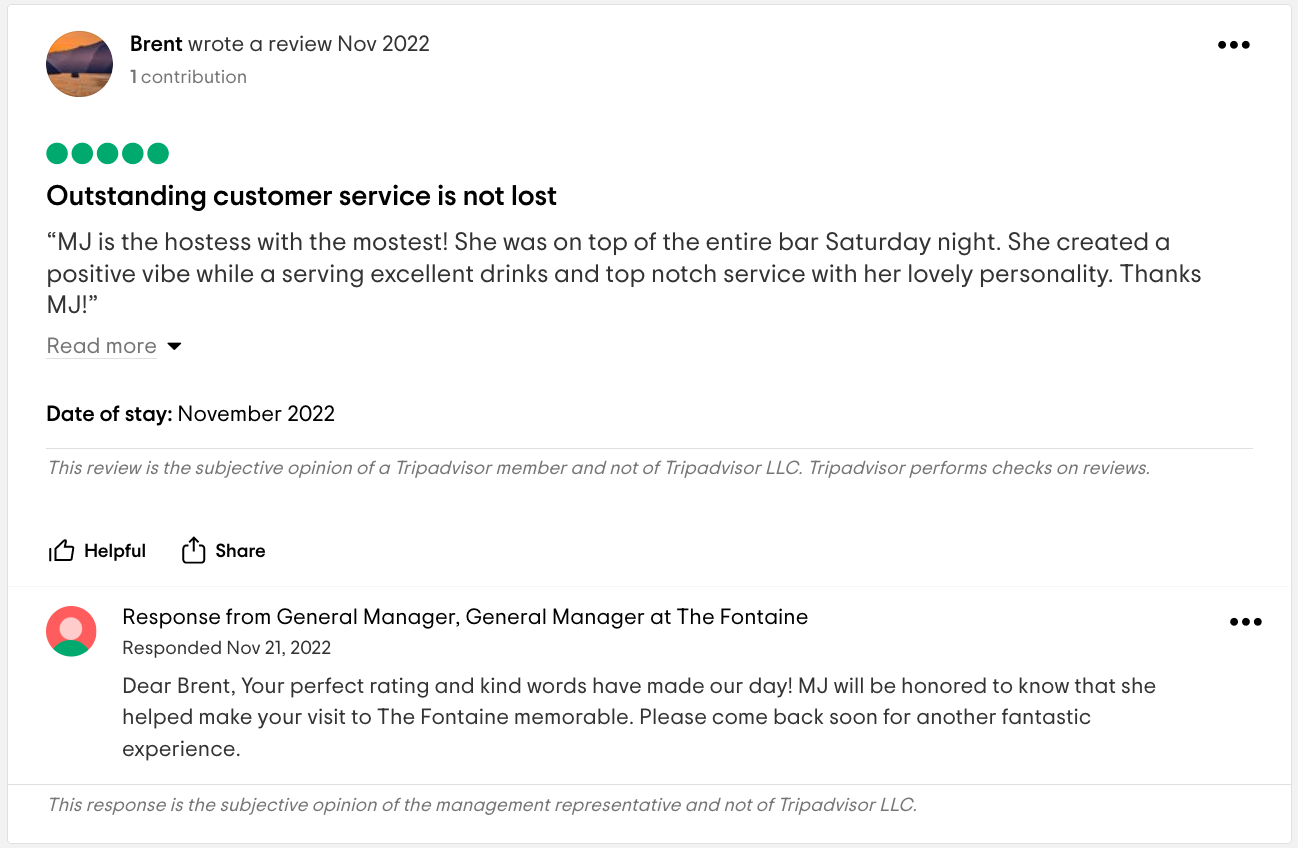Click the chevron next to Read more
1298x848 pixels.
coord(174,345)
